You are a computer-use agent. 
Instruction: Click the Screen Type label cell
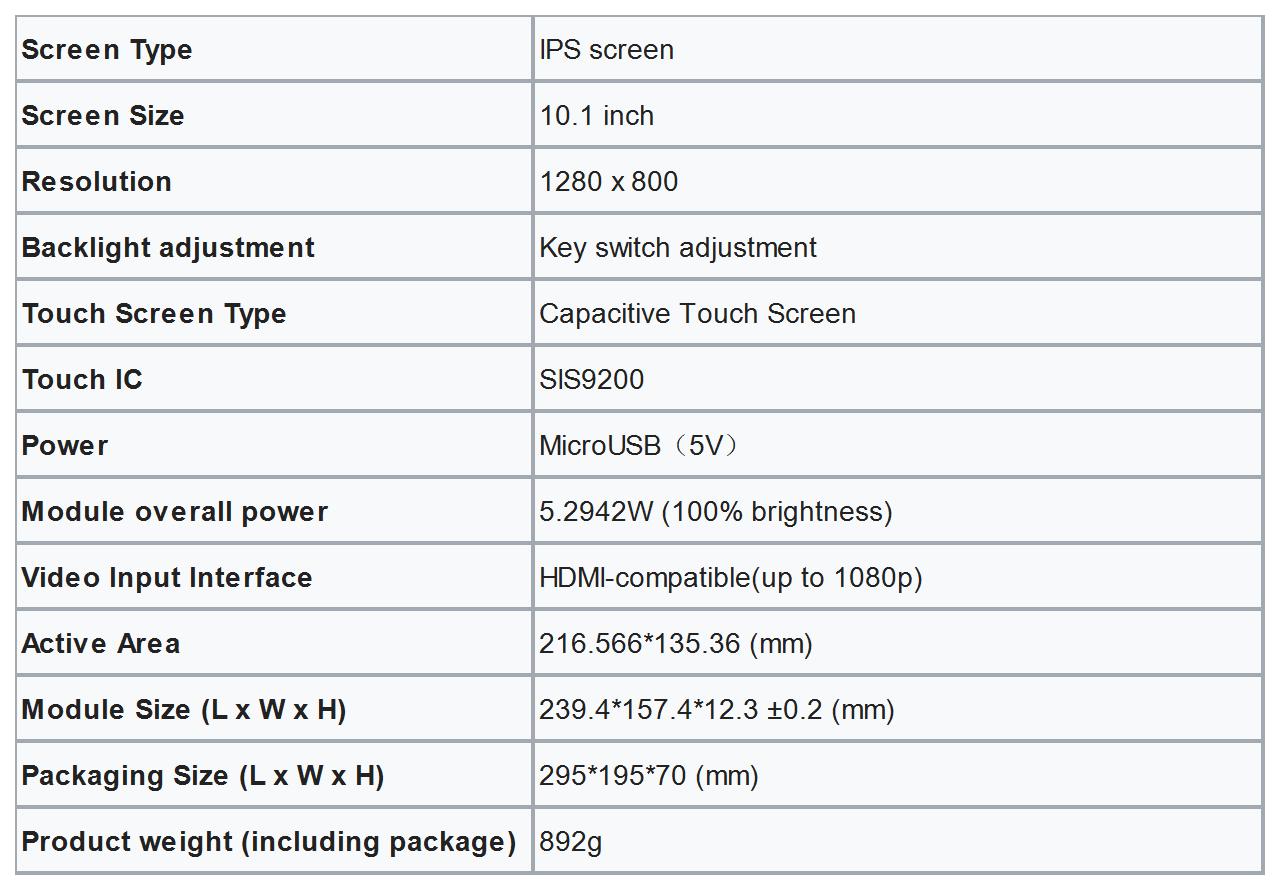pyautogui.click(x=107, y=50)
